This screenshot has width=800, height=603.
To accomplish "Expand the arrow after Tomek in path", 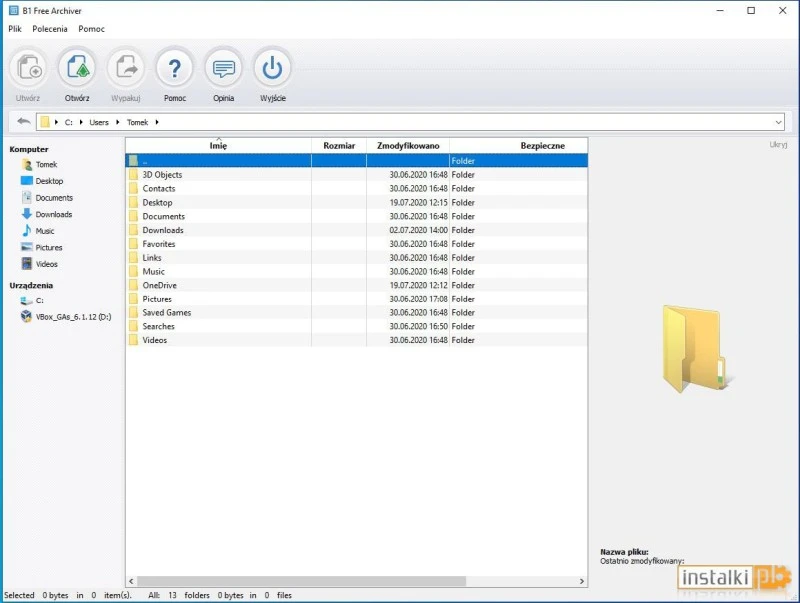I will point(157,122).
